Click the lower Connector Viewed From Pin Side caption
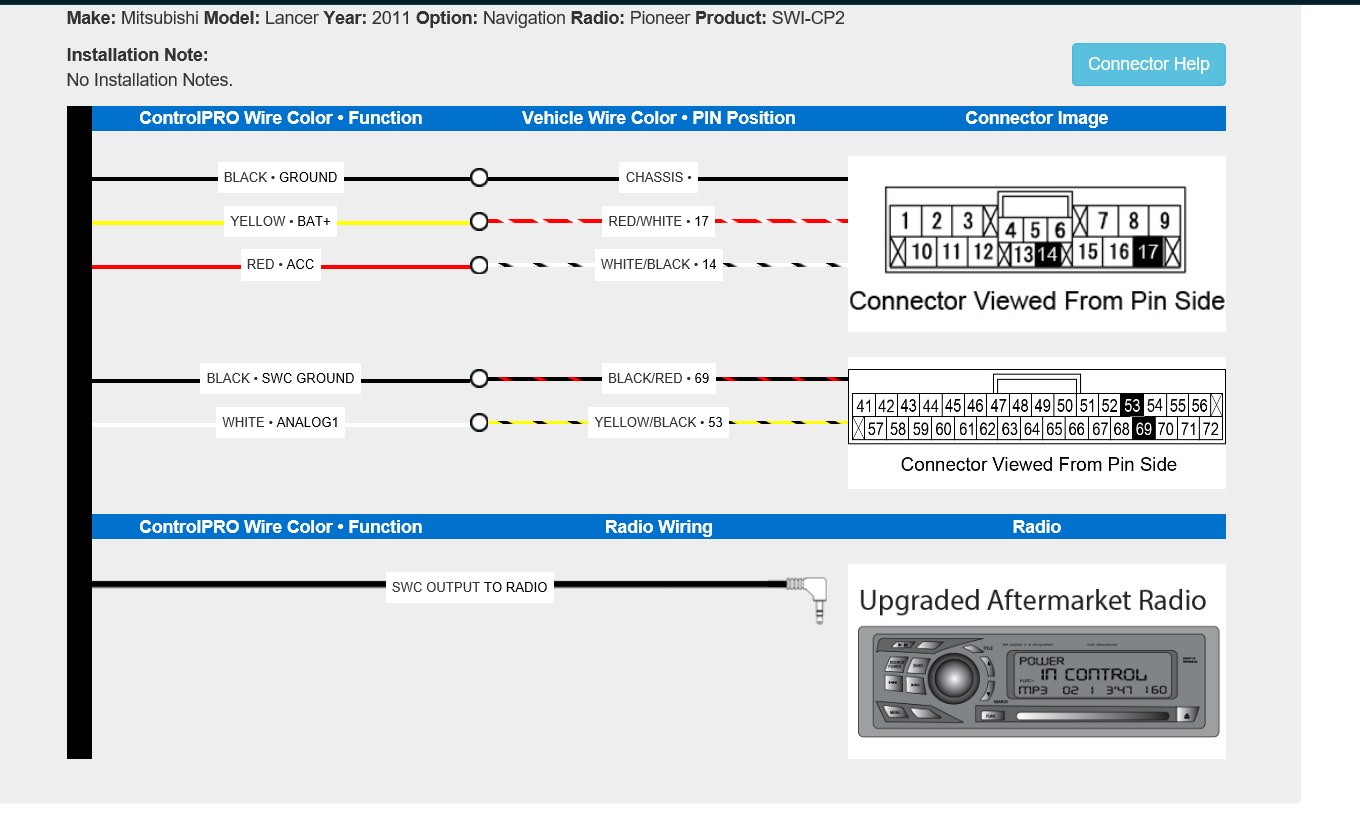This screenshot has height=815, width=1360. pos(1038,464)
